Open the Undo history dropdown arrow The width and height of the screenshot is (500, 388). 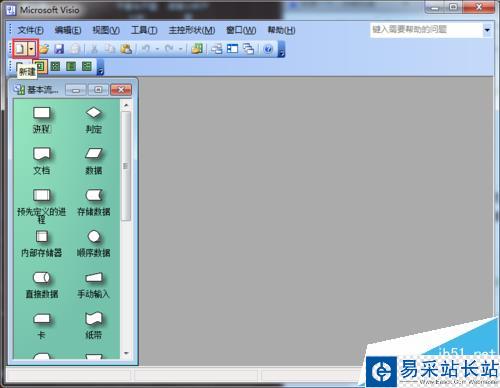point(156,49)
